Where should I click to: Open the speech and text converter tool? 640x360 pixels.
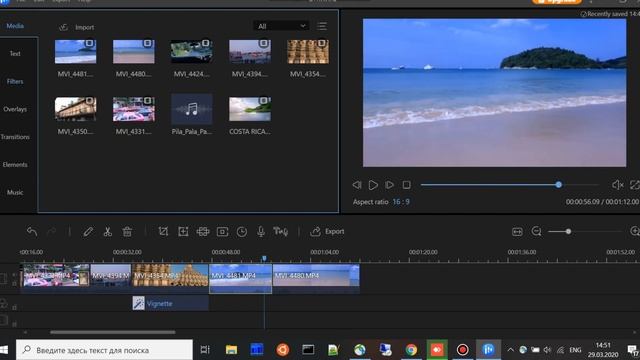(x=280, y=232)
